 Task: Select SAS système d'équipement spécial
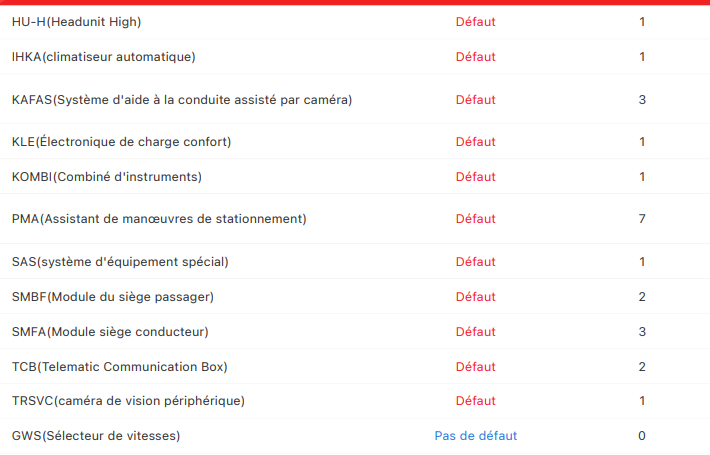click(x=120, y=262)
